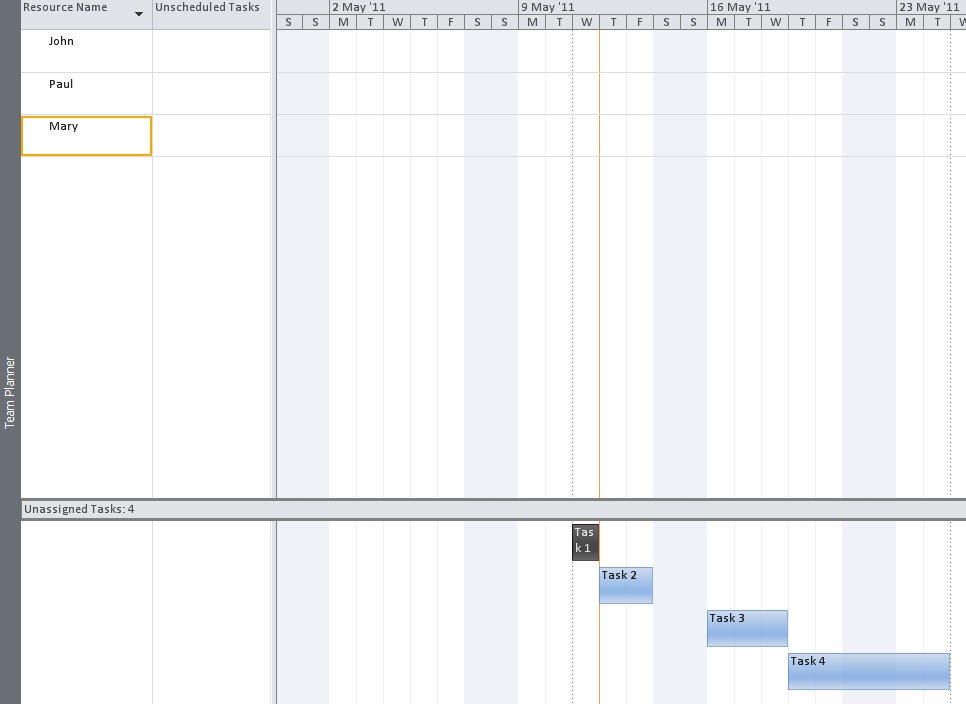Click the Monday header under 16 May '11

(x=721, y=22)
